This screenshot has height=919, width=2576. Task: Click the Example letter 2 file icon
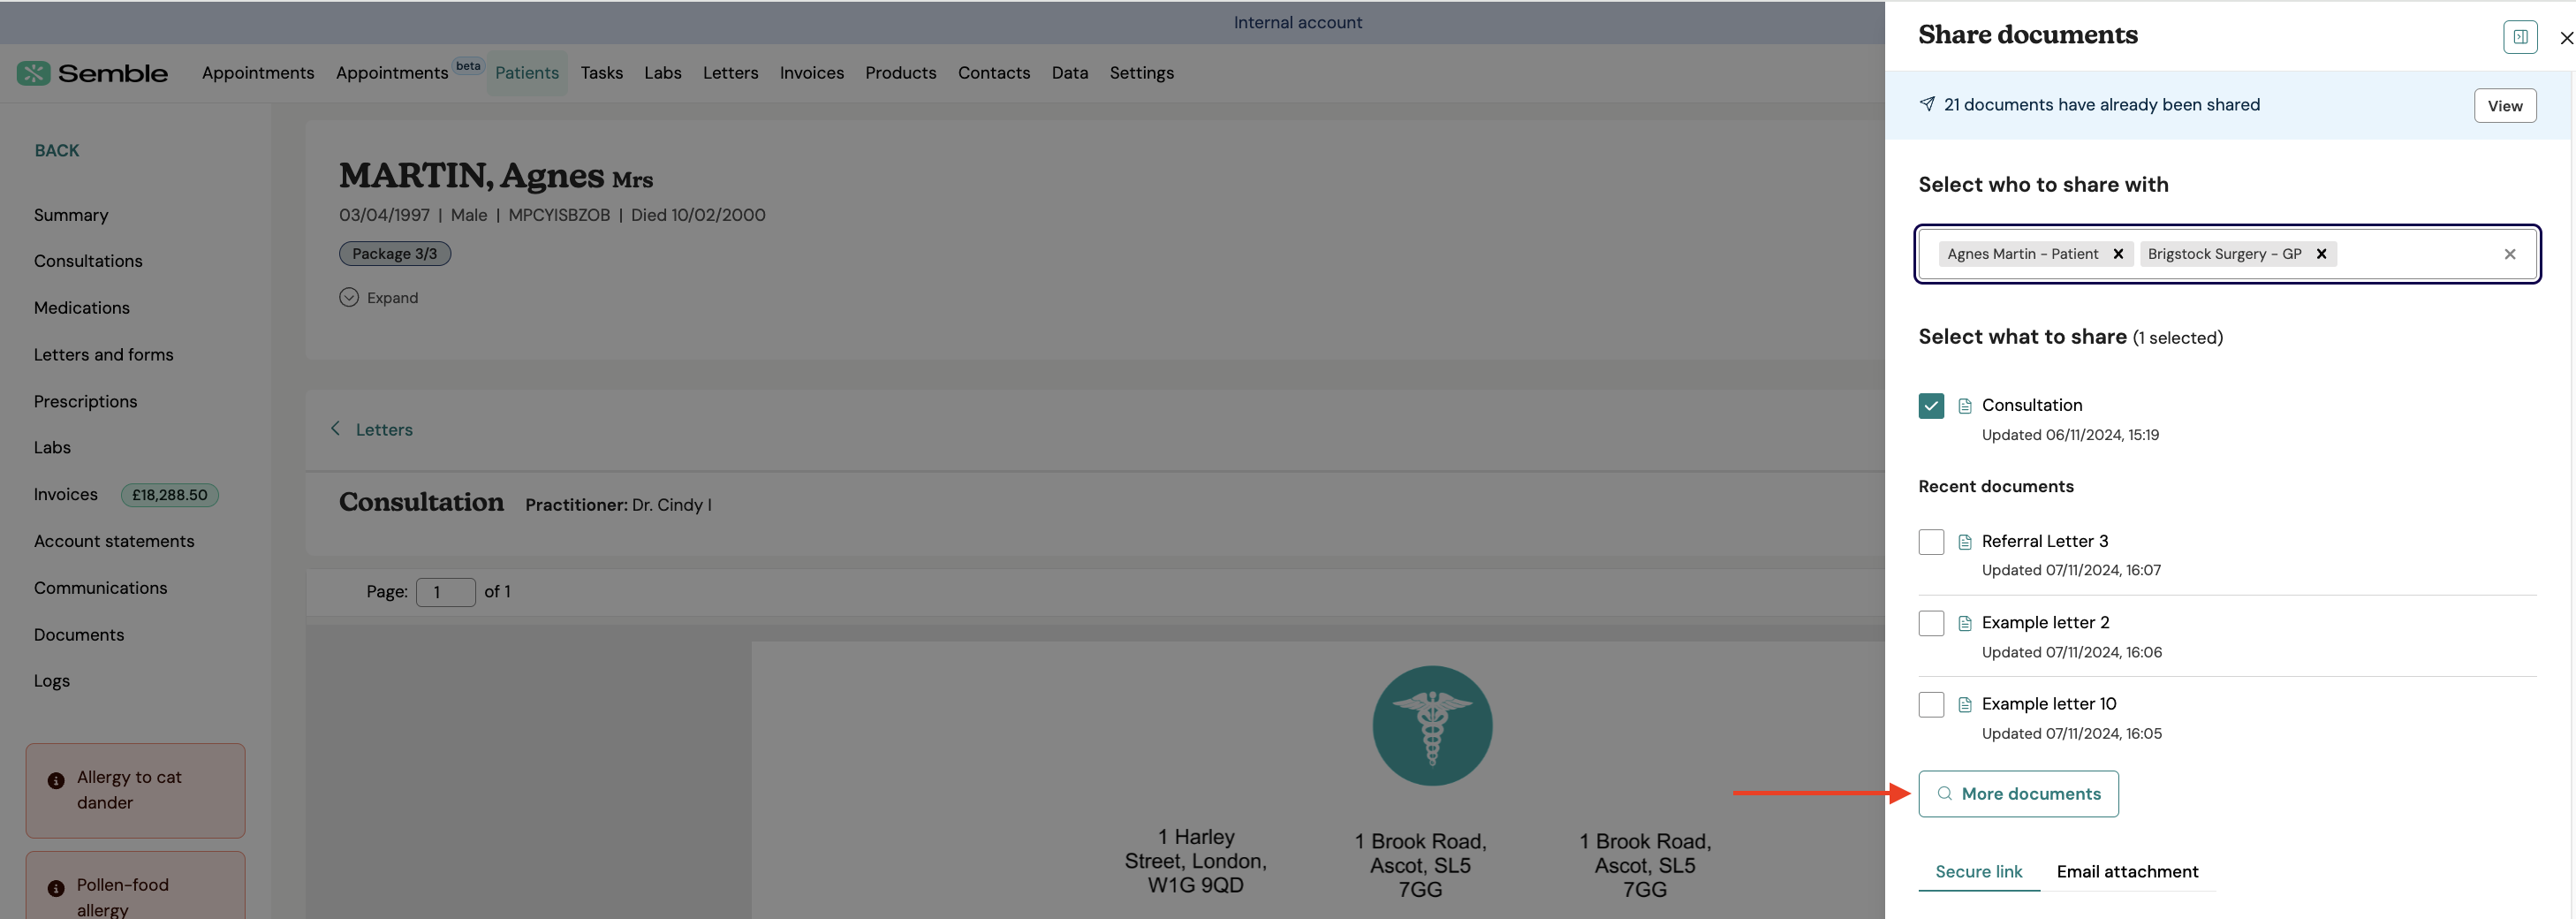(x=1964, y=623)
